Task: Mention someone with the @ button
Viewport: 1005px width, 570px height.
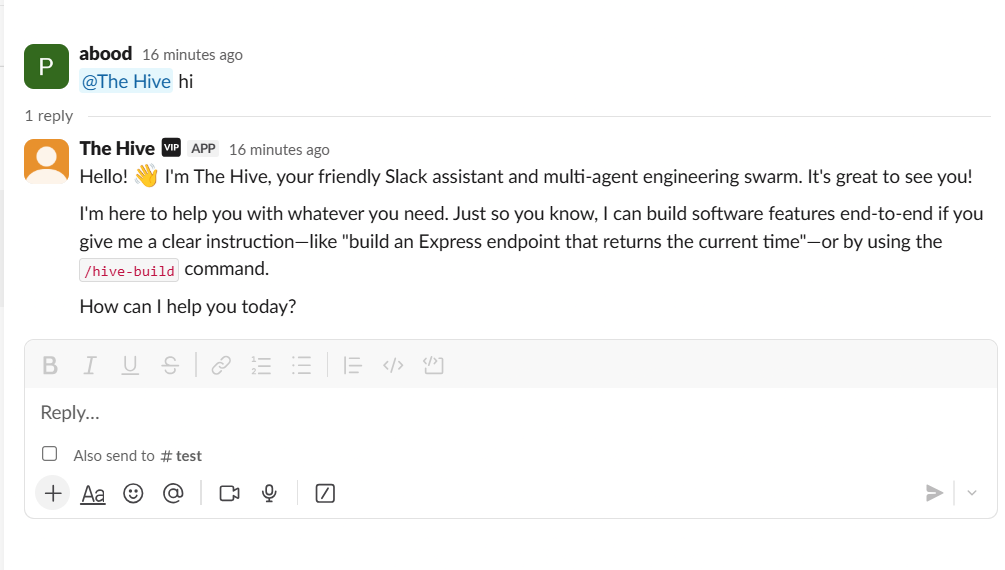Action: coord(173,493)
